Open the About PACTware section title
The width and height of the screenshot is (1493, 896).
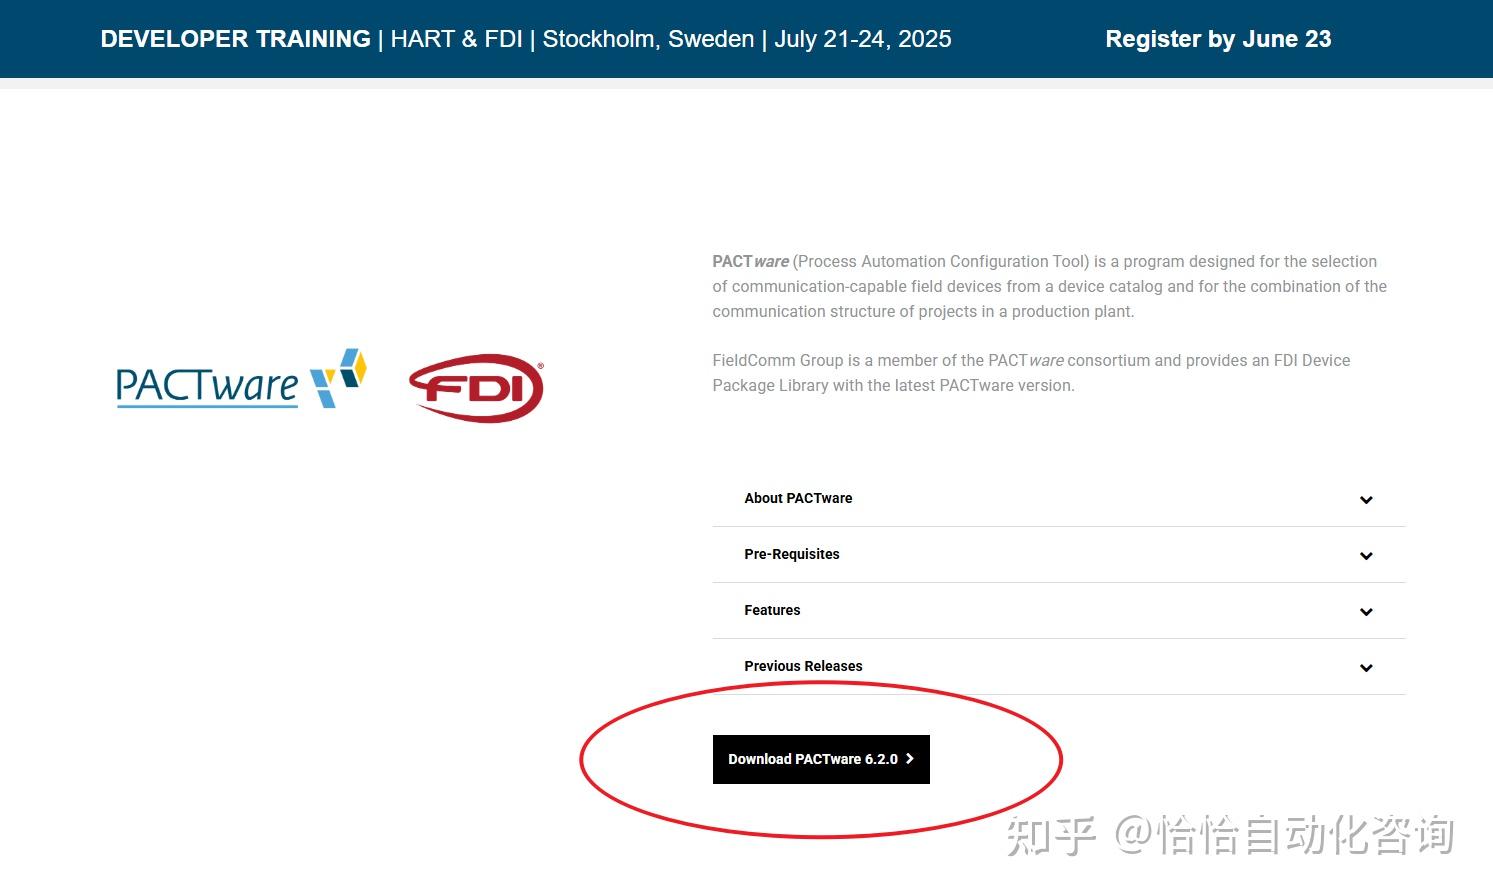point(798,498)
